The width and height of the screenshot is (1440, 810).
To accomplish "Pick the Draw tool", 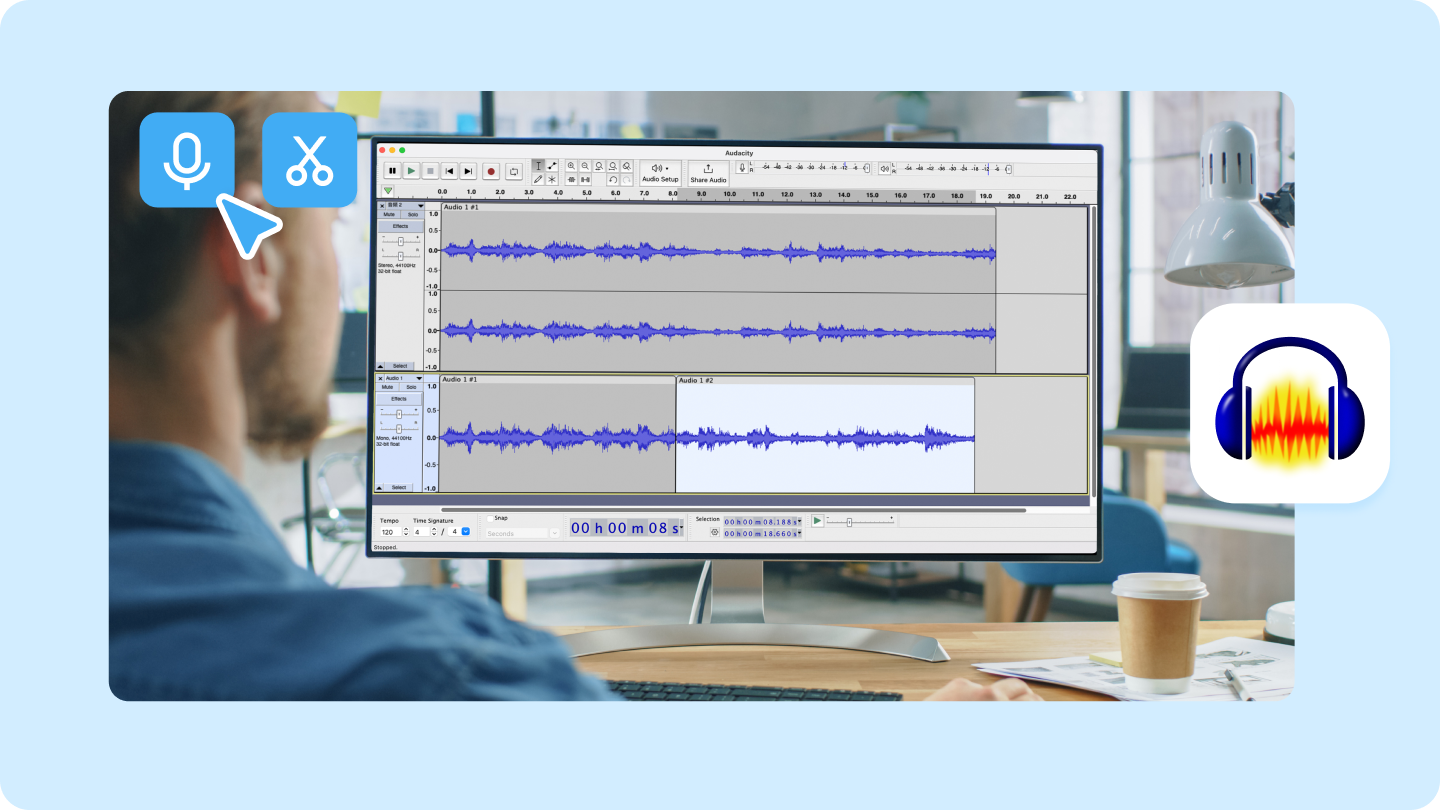I will click(x=538, y=179).
